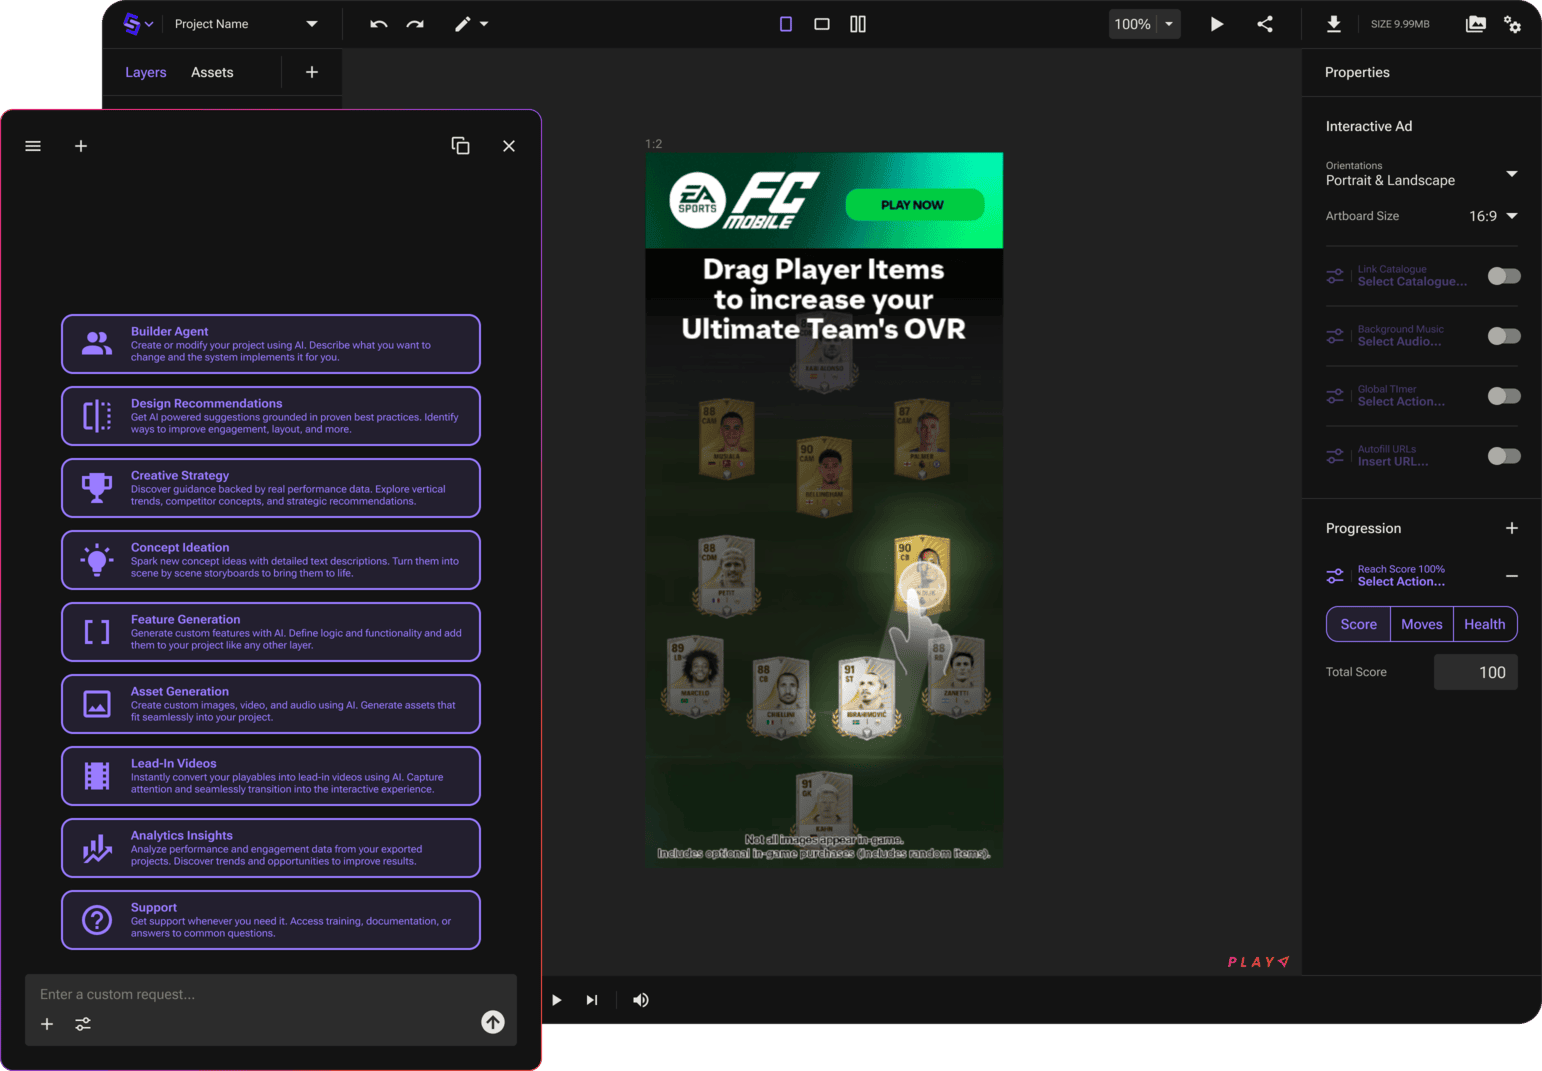Click the Reach Score sliders icon
Image resolution: width=1542 pixels, height=1071 pixels.
1335,576
